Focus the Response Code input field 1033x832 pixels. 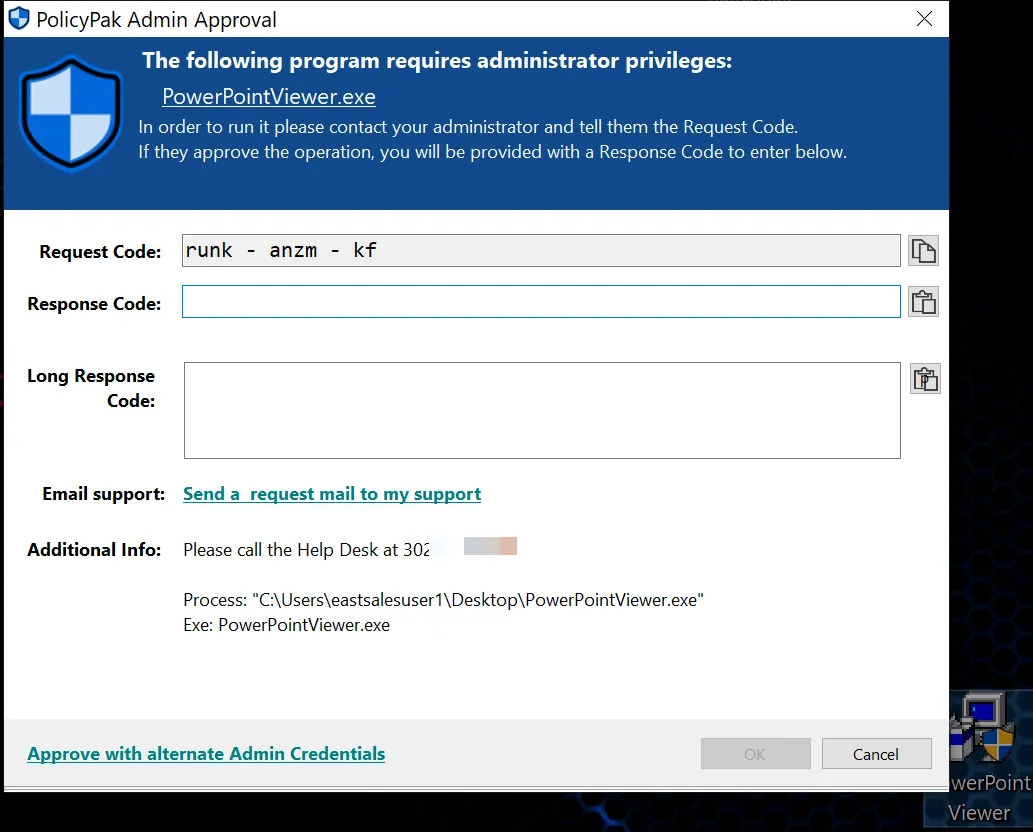pos(541,302)
